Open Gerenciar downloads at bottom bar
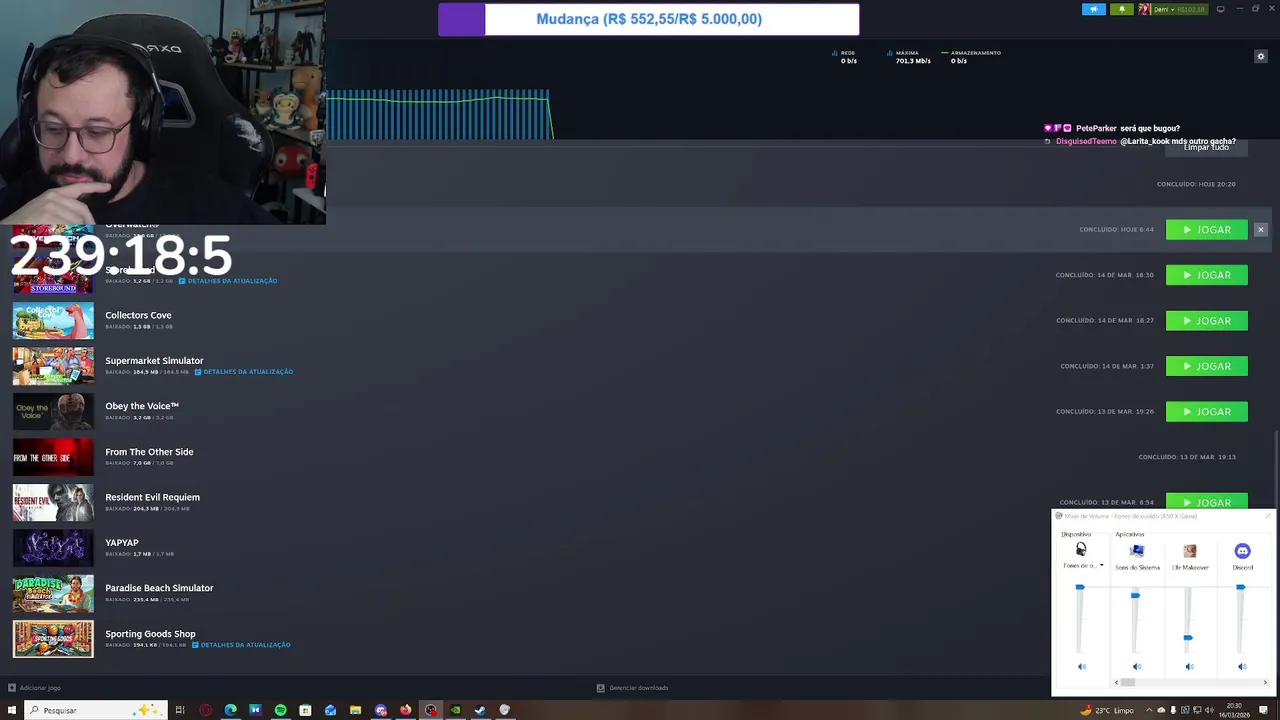 (x=632, y=688)
